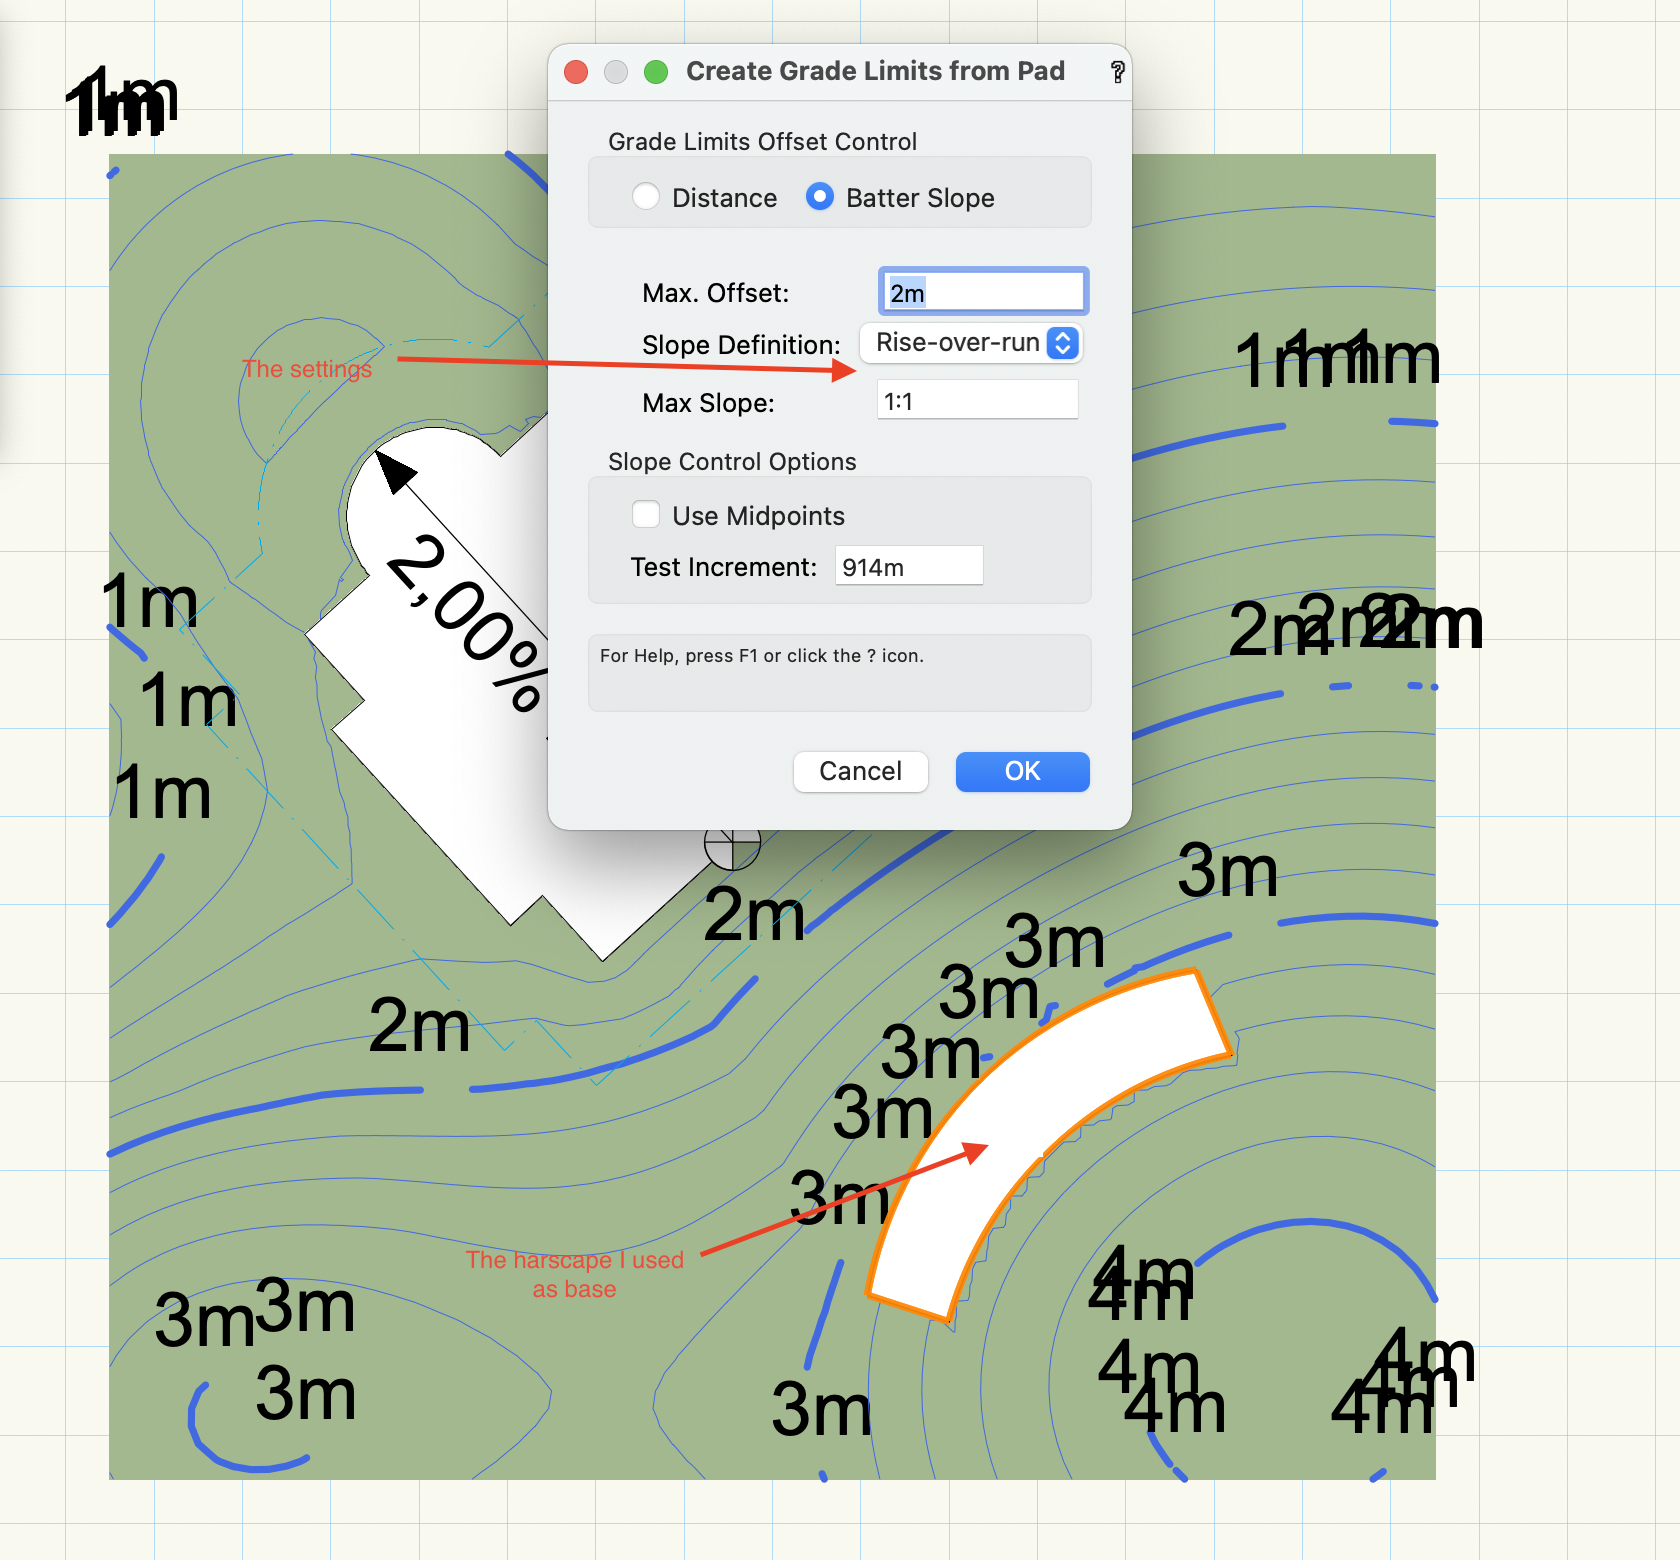The image size is (1680, 1560).
Task: Confirm the dialog with OK
Action: click(x=1021, y=771)
